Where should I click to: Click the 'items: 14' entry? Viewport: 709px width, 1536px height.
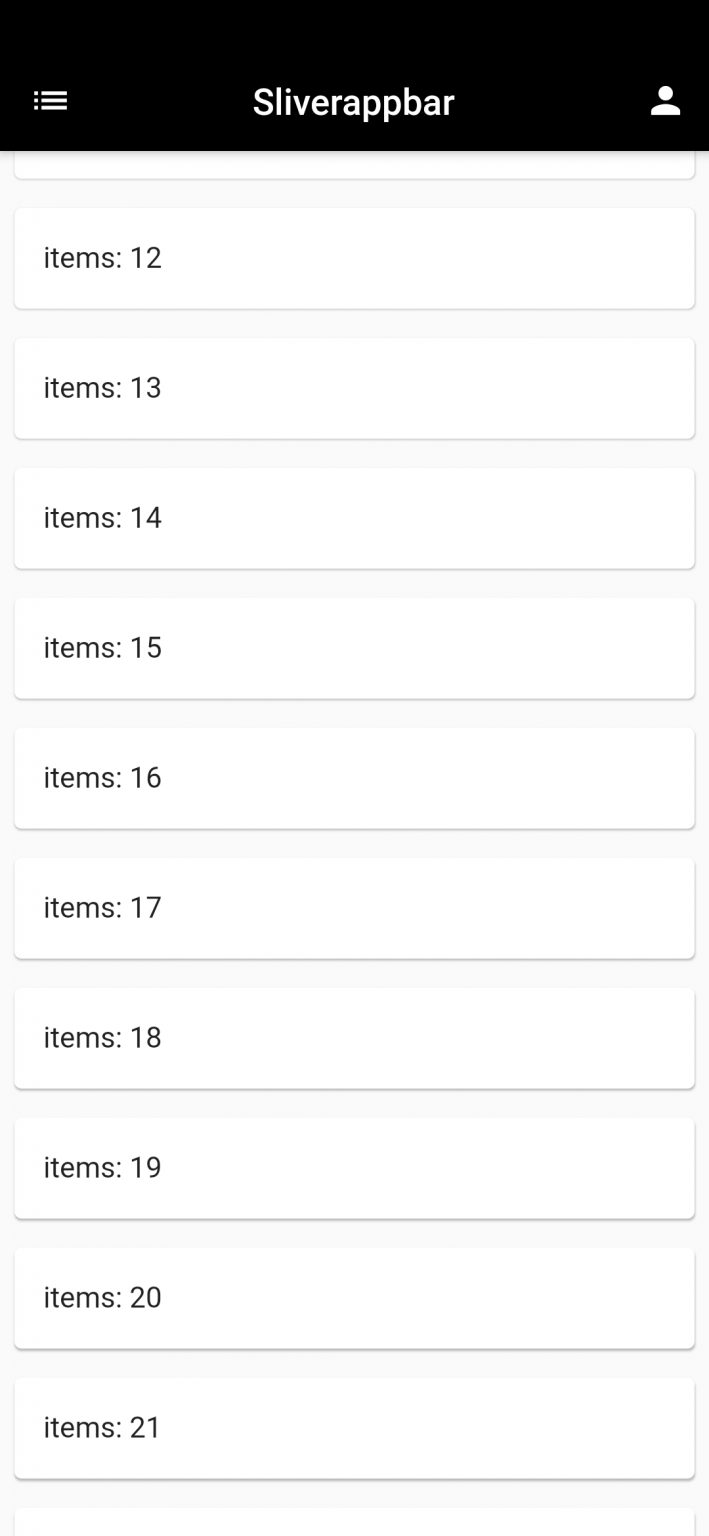[354, 518]
